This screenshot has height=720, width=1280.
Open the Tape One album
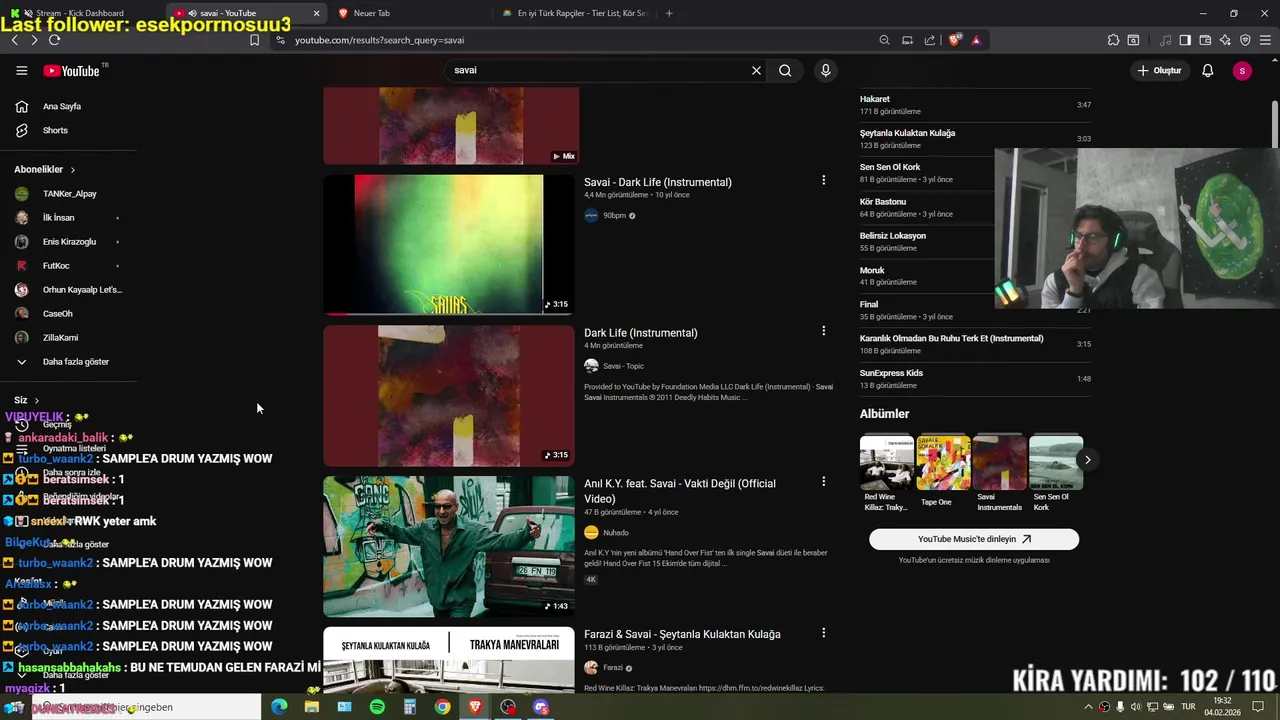943,462
